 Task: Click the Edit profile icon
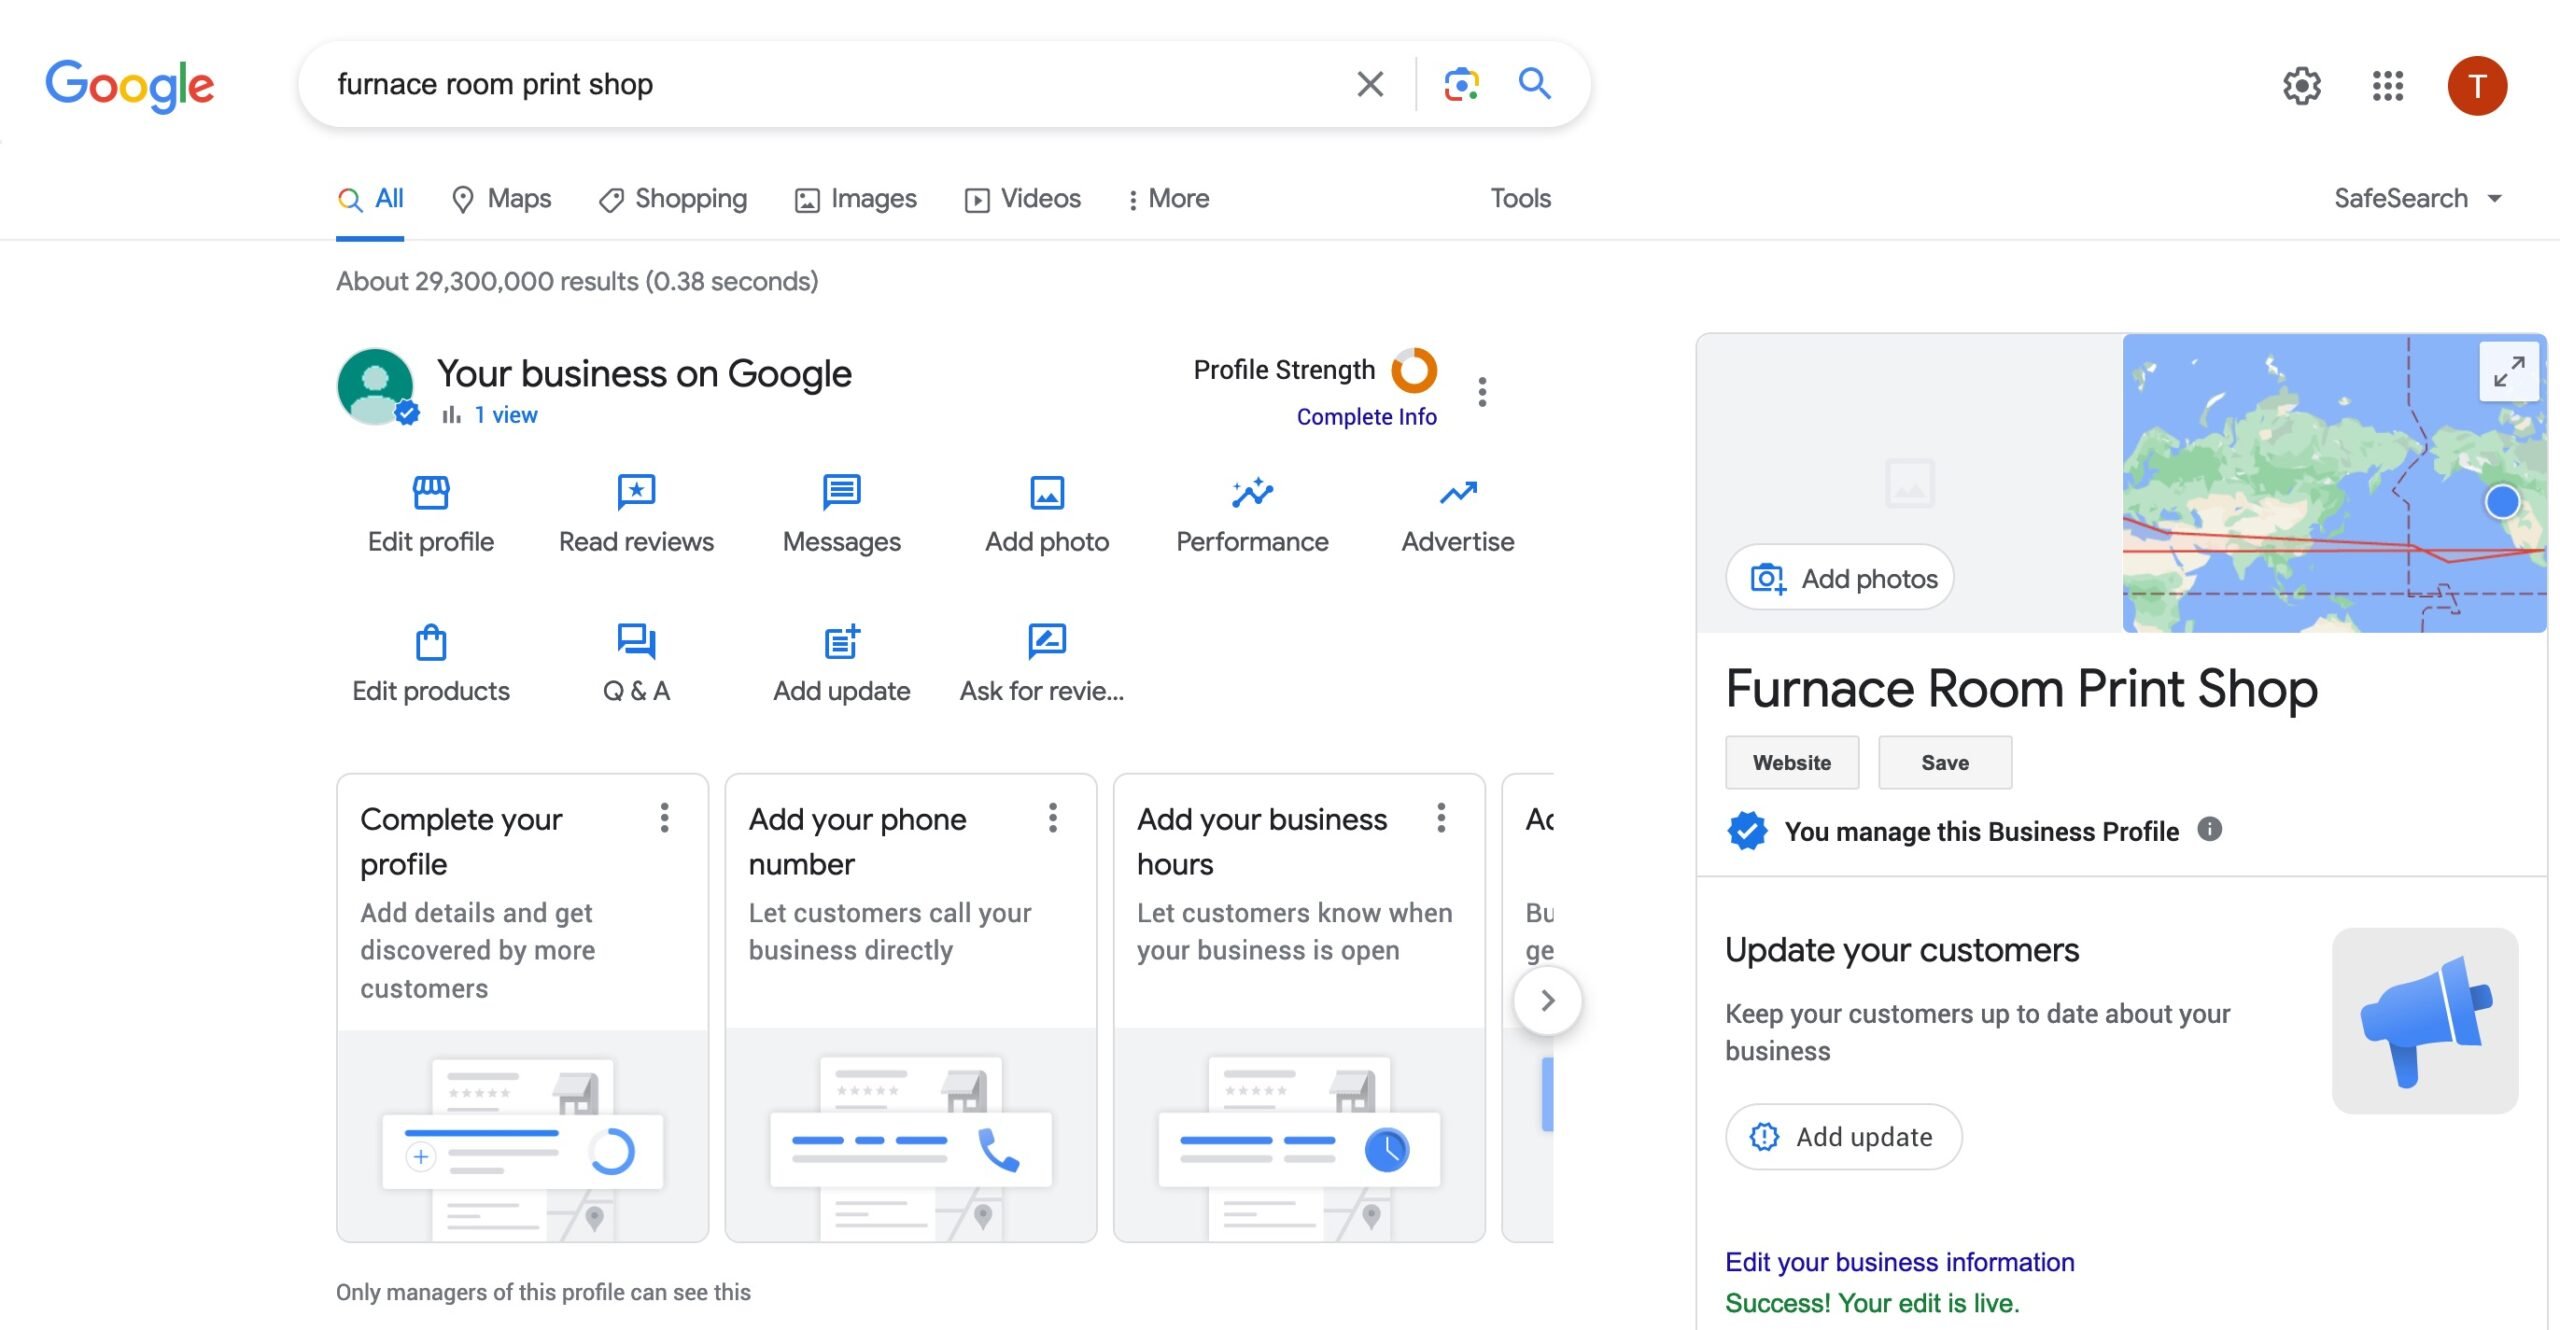click(x=430, y=491)
